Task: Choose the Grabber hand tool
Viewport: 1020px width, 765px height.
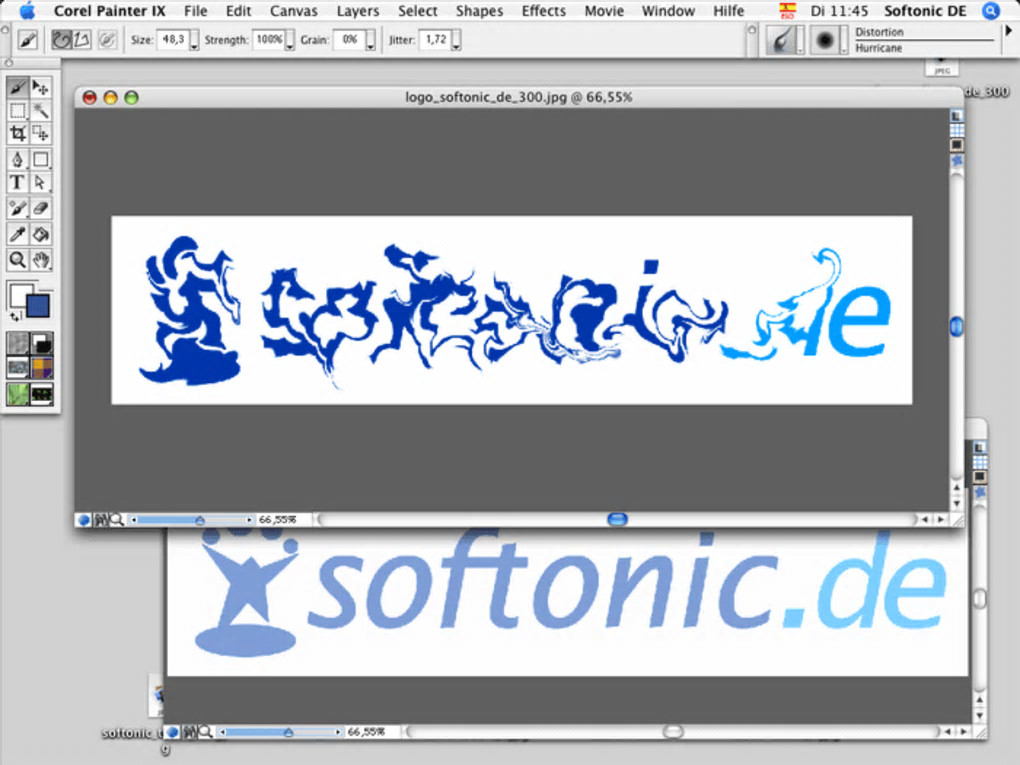Action: [x=41, y=260]
